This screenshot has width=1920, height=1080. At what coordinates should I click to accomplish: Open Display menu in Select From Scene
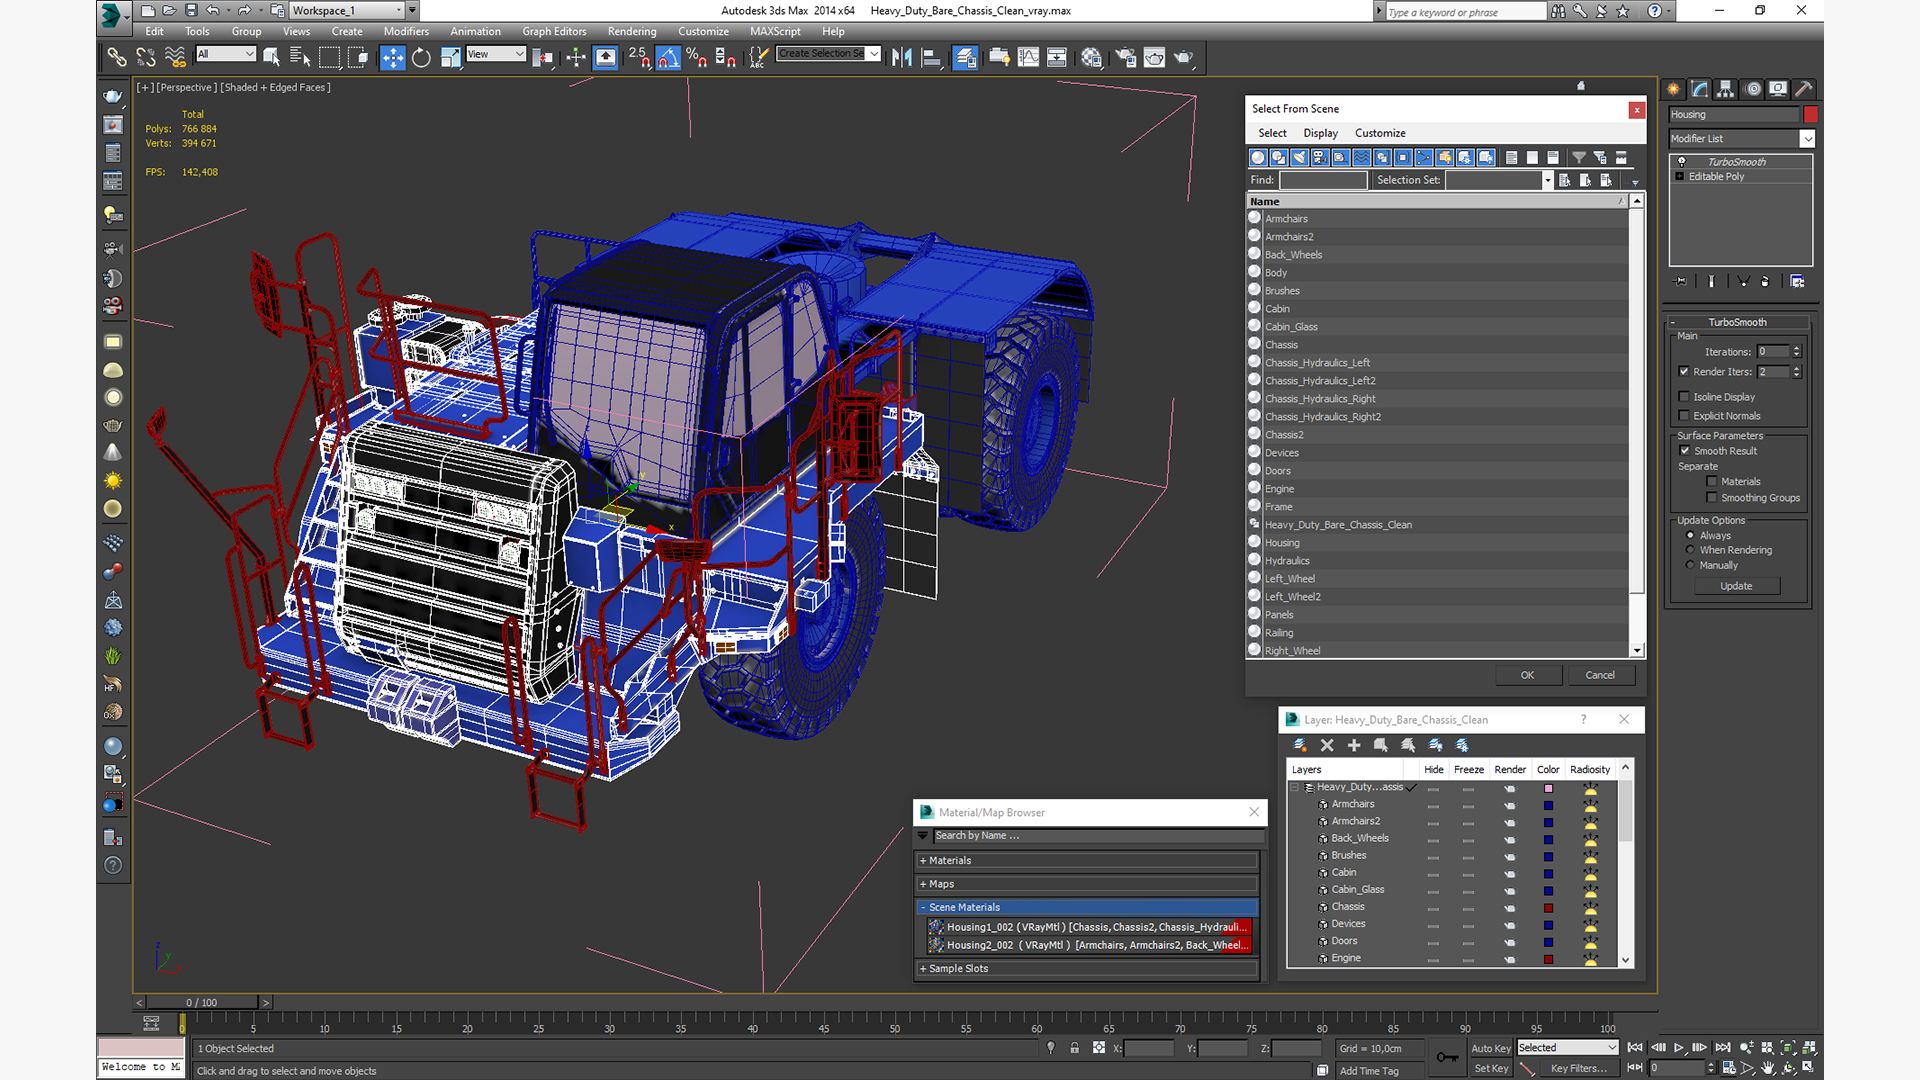coord(1320,133)
